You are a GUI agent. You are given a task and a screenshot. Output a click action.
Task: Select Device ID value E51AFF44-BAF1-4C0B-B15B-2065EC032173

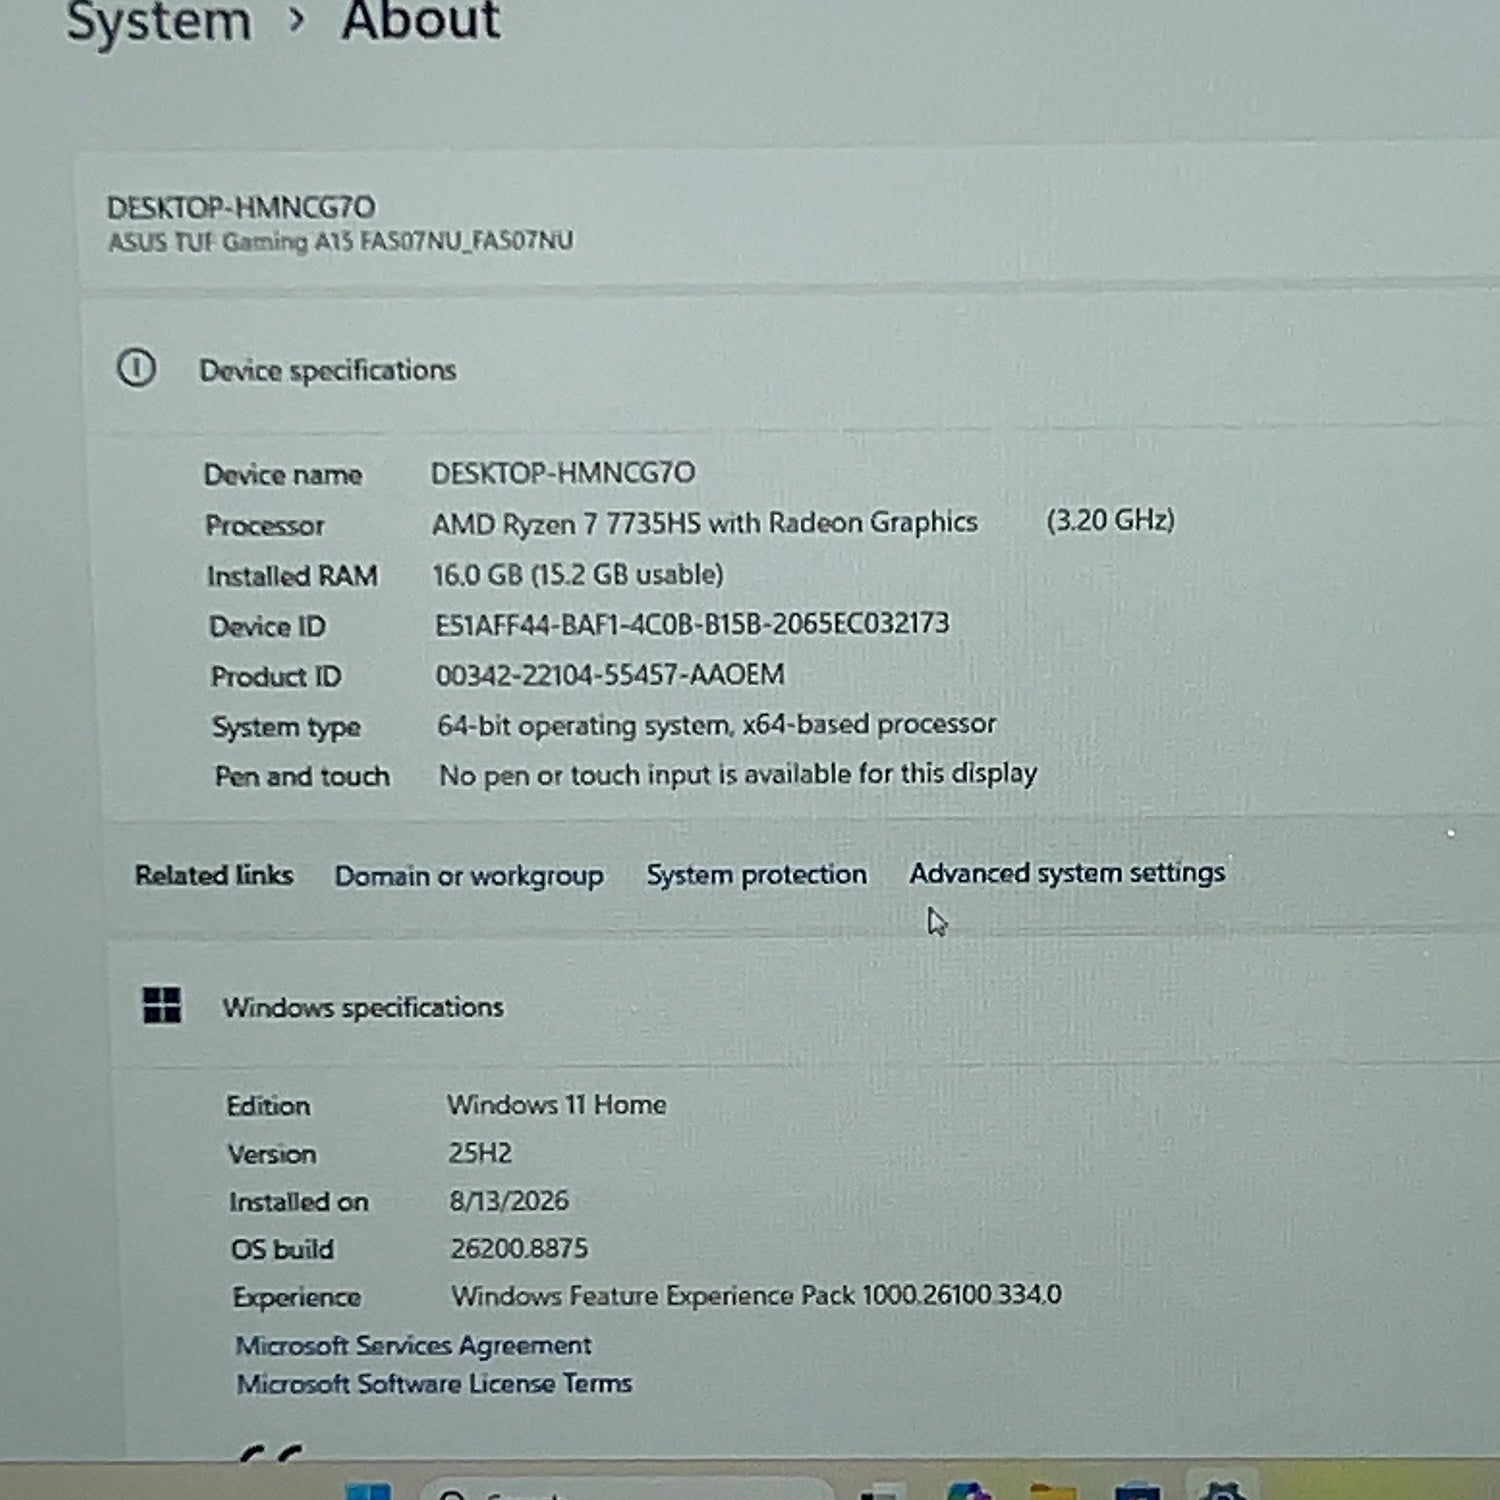(x=692, y=624)
